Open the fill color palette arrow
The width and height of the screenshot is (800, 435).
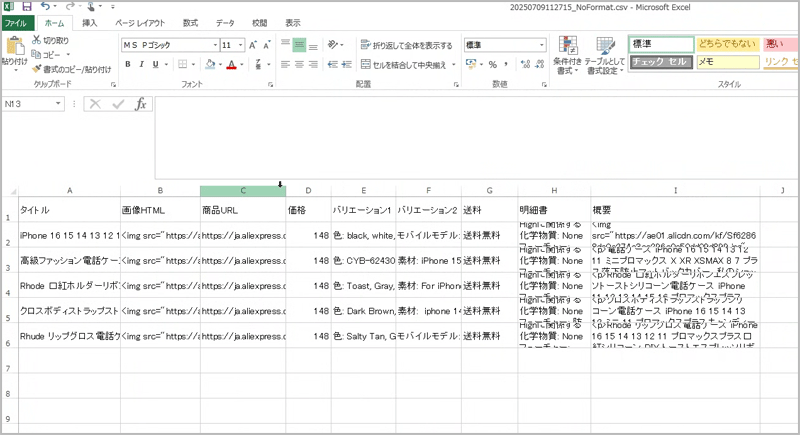tap(220, 65)
